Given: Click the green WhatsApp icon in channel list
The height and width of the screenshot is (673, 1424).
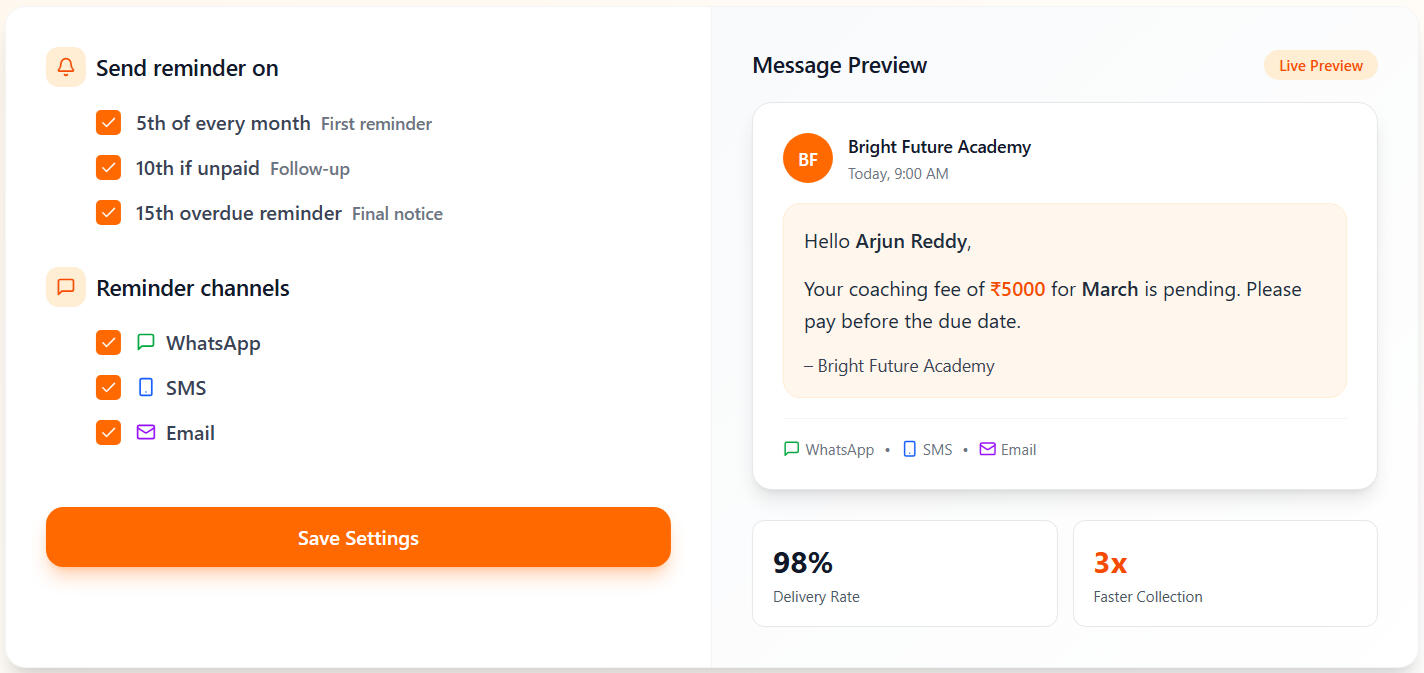Looking at the screenshot, I should [x=146, y=342].
